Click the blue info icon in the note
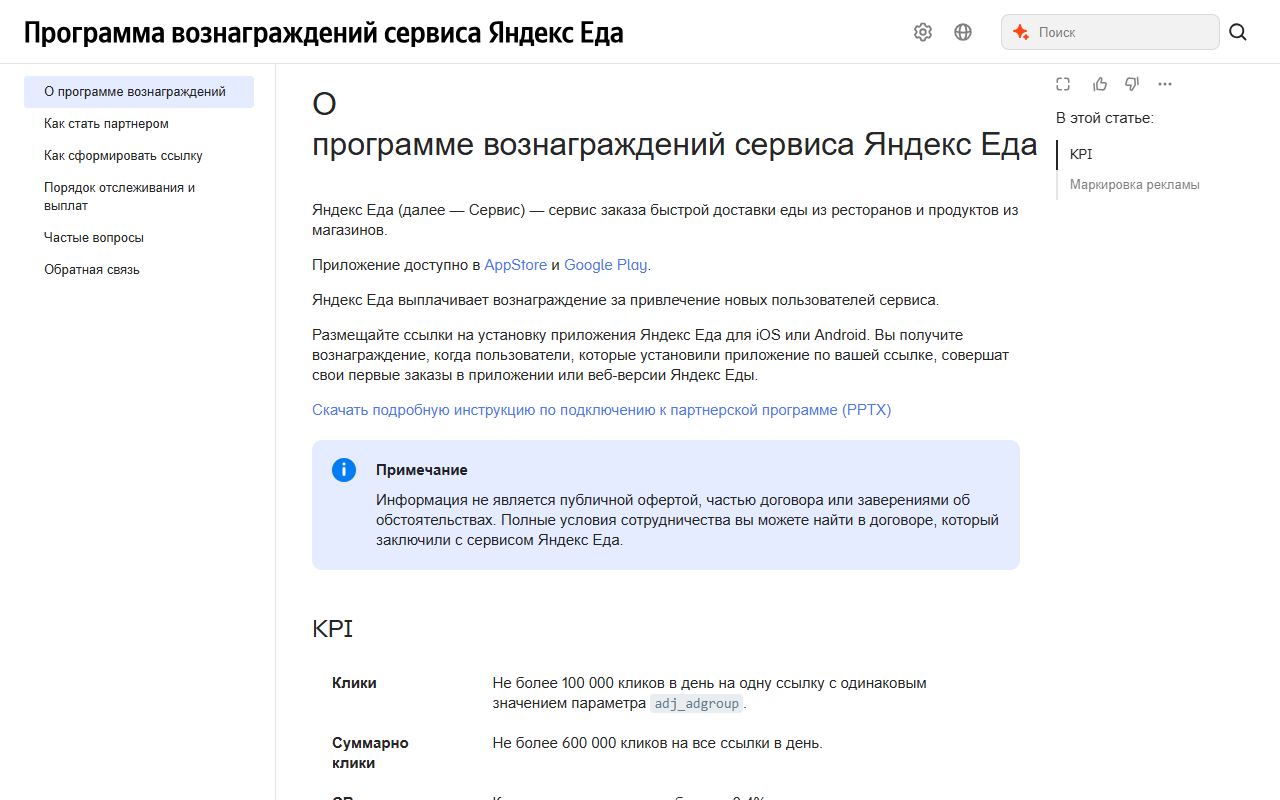 (x=344, y=470)
